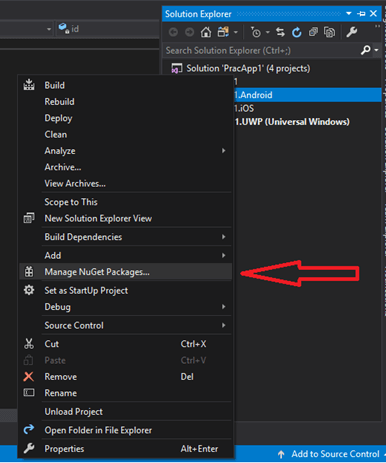Screen dimensions: 386x463
Task: Expand the Analyze submenu
Action: click(x=125, y=151)
